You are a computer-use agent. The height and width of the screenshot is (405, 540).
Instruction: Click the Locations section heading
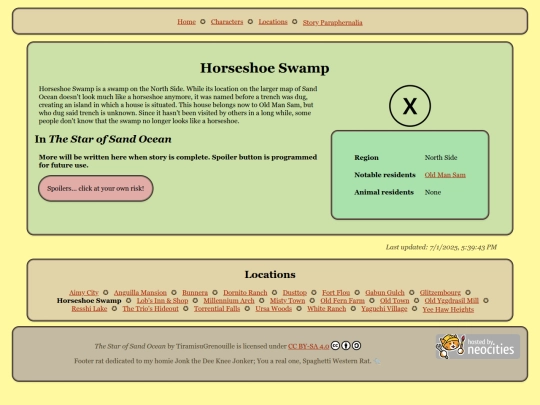click(x=270, y=274)
